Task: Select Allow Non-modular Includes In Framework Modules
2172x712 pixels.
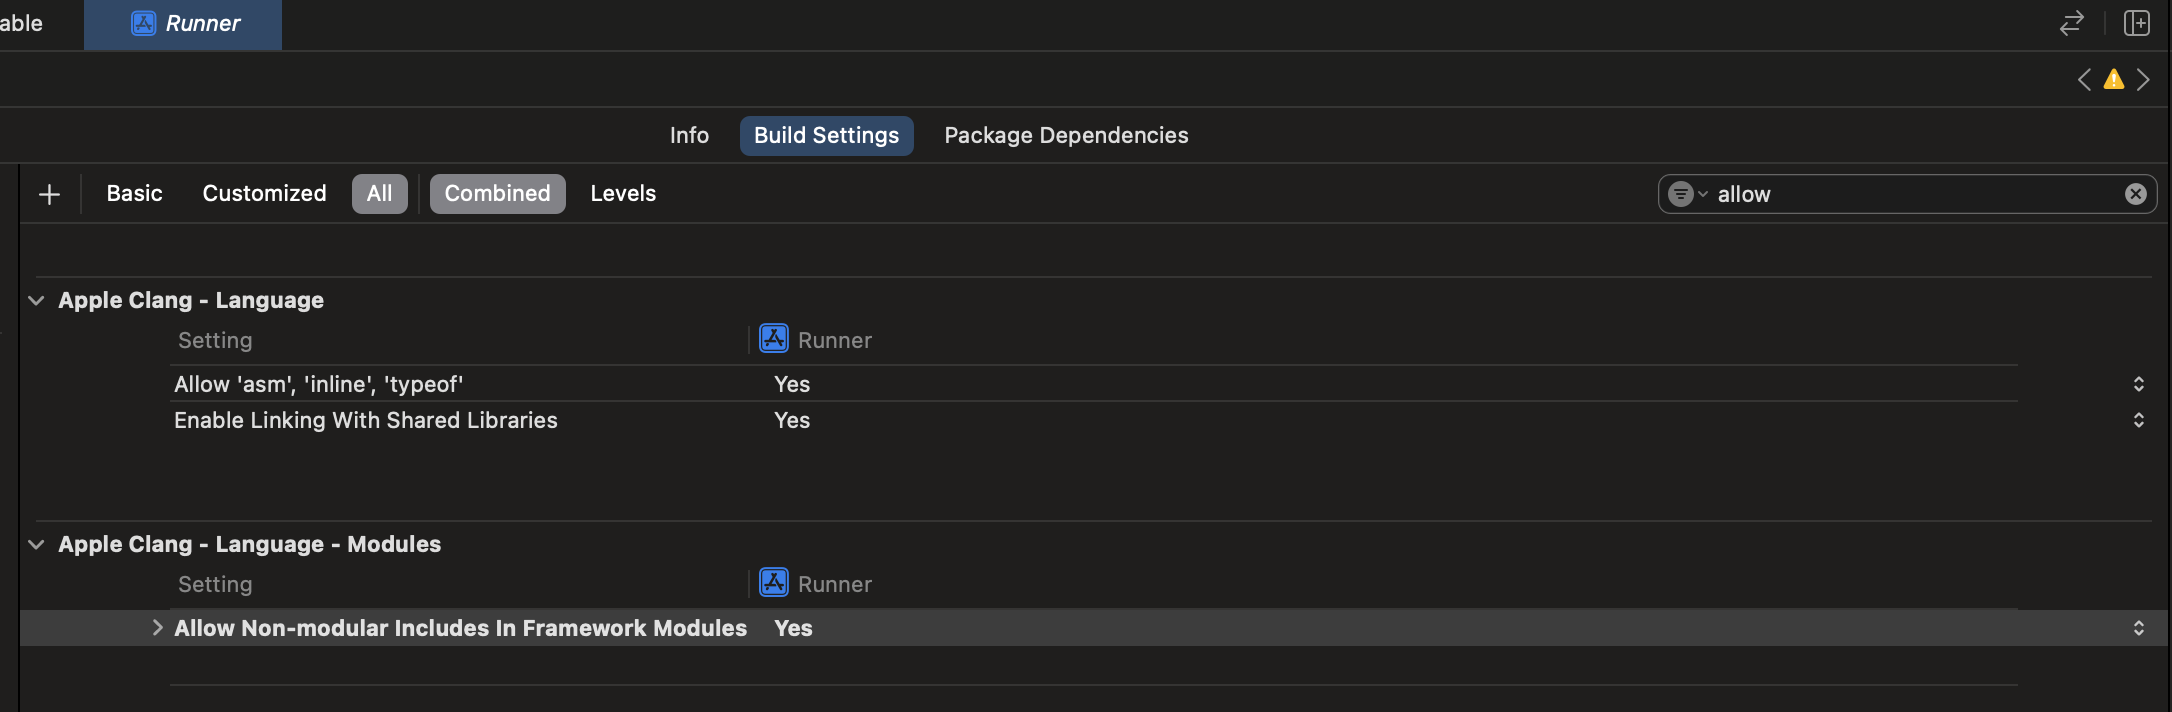Action: tap(460, 628)
